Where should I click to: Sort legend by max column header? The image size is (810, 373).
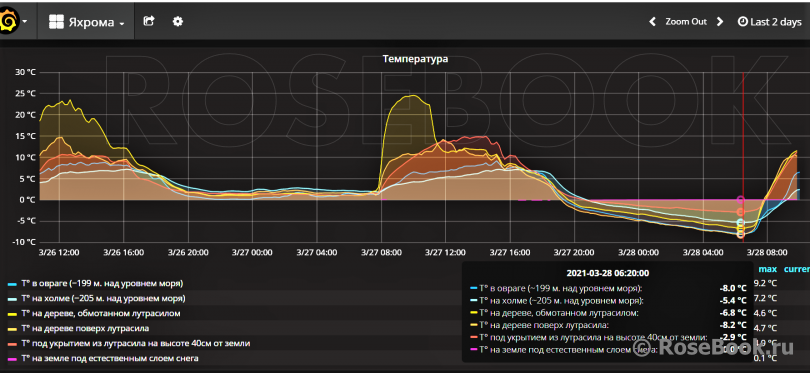point(767,269)
